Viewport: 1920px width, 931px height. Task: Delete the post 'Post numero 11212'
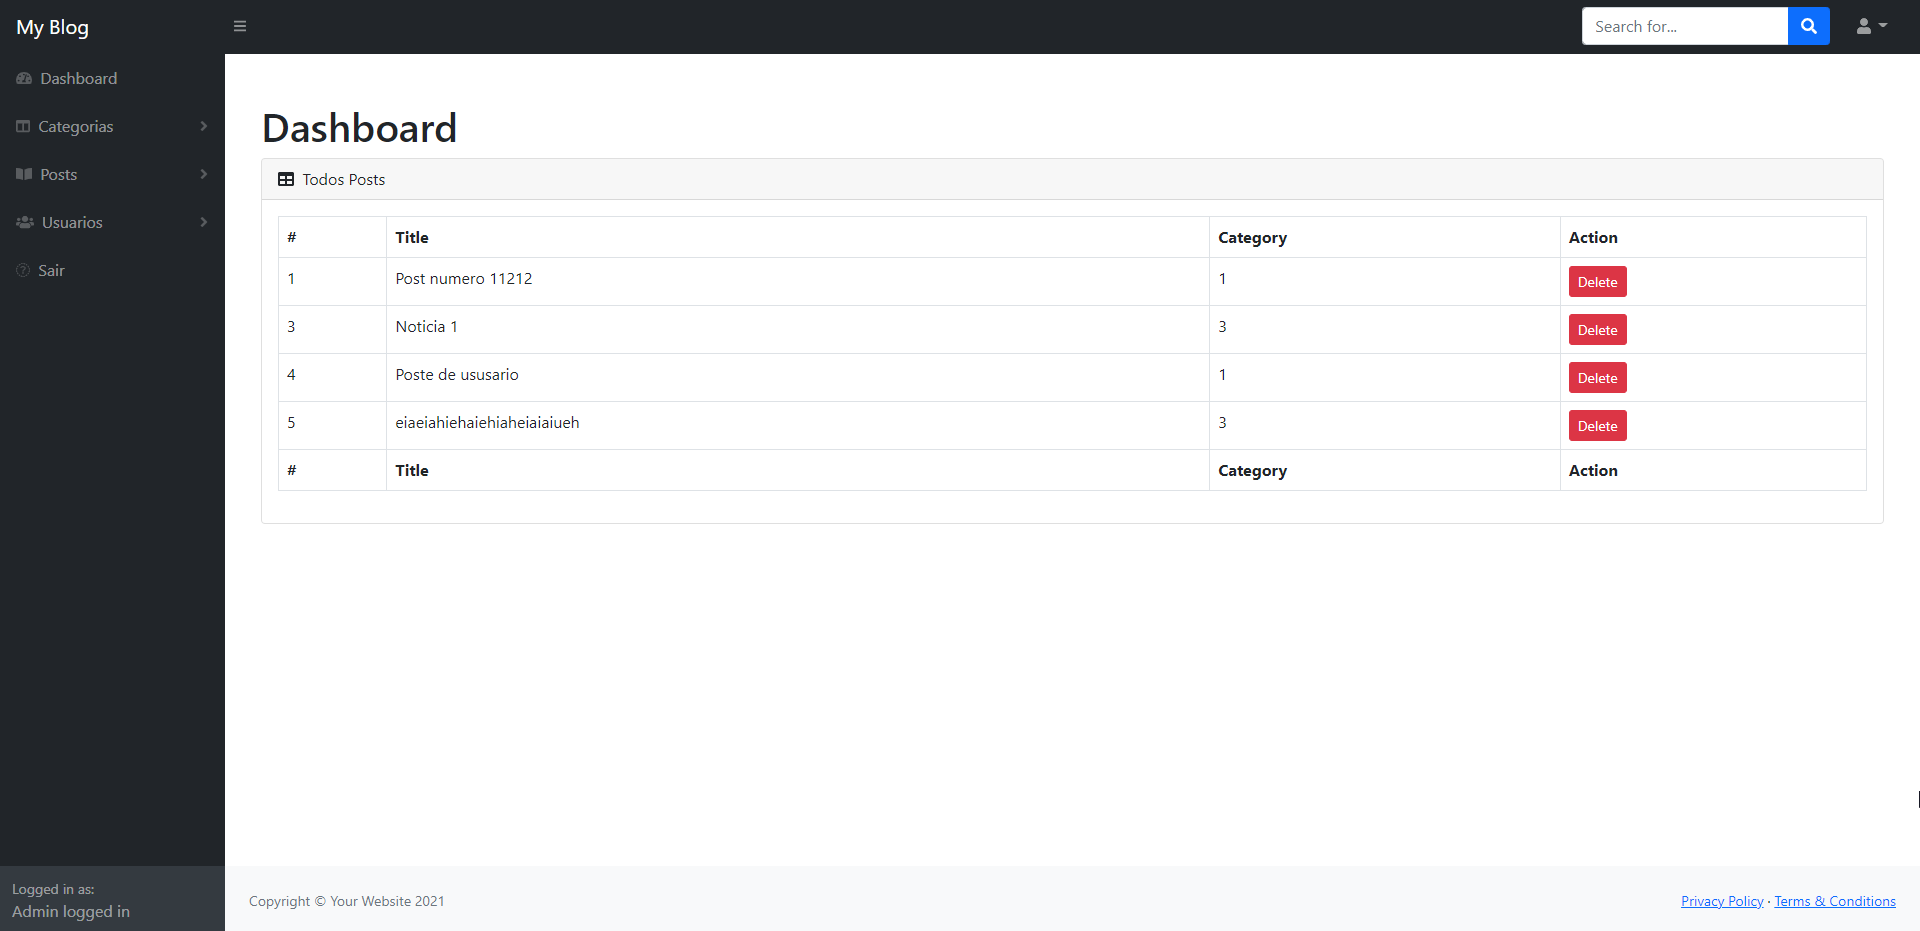(1597, 282)
